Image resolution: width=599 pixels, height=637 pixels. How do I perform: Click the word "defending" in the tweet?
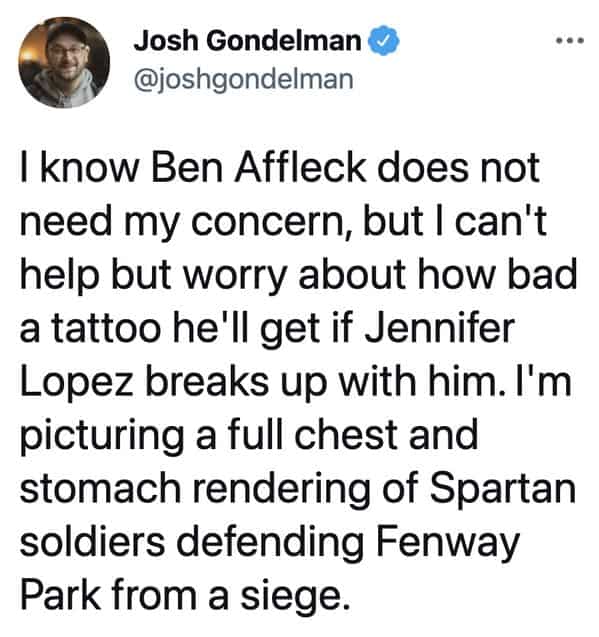[x=270, y=544]
